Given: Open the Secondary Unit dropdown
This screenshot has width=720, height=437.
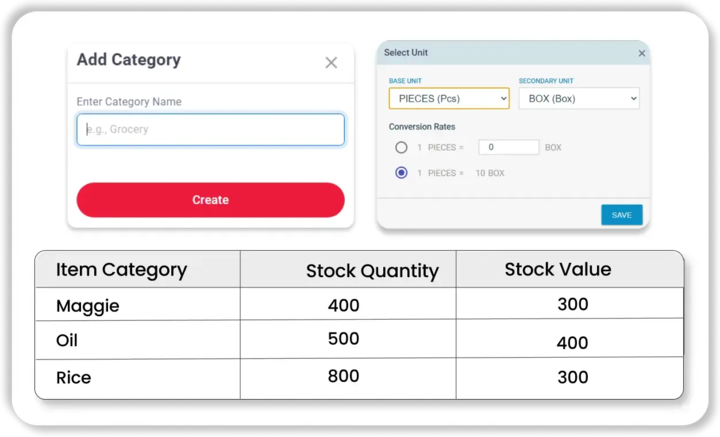Looking at the screenshot, I should [x=578, y=99].
